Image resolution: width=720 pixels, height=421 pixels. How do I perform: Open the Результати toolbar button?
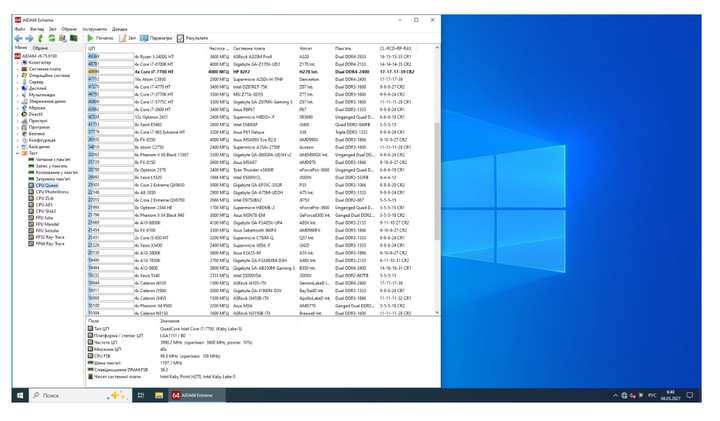(192, 38)
